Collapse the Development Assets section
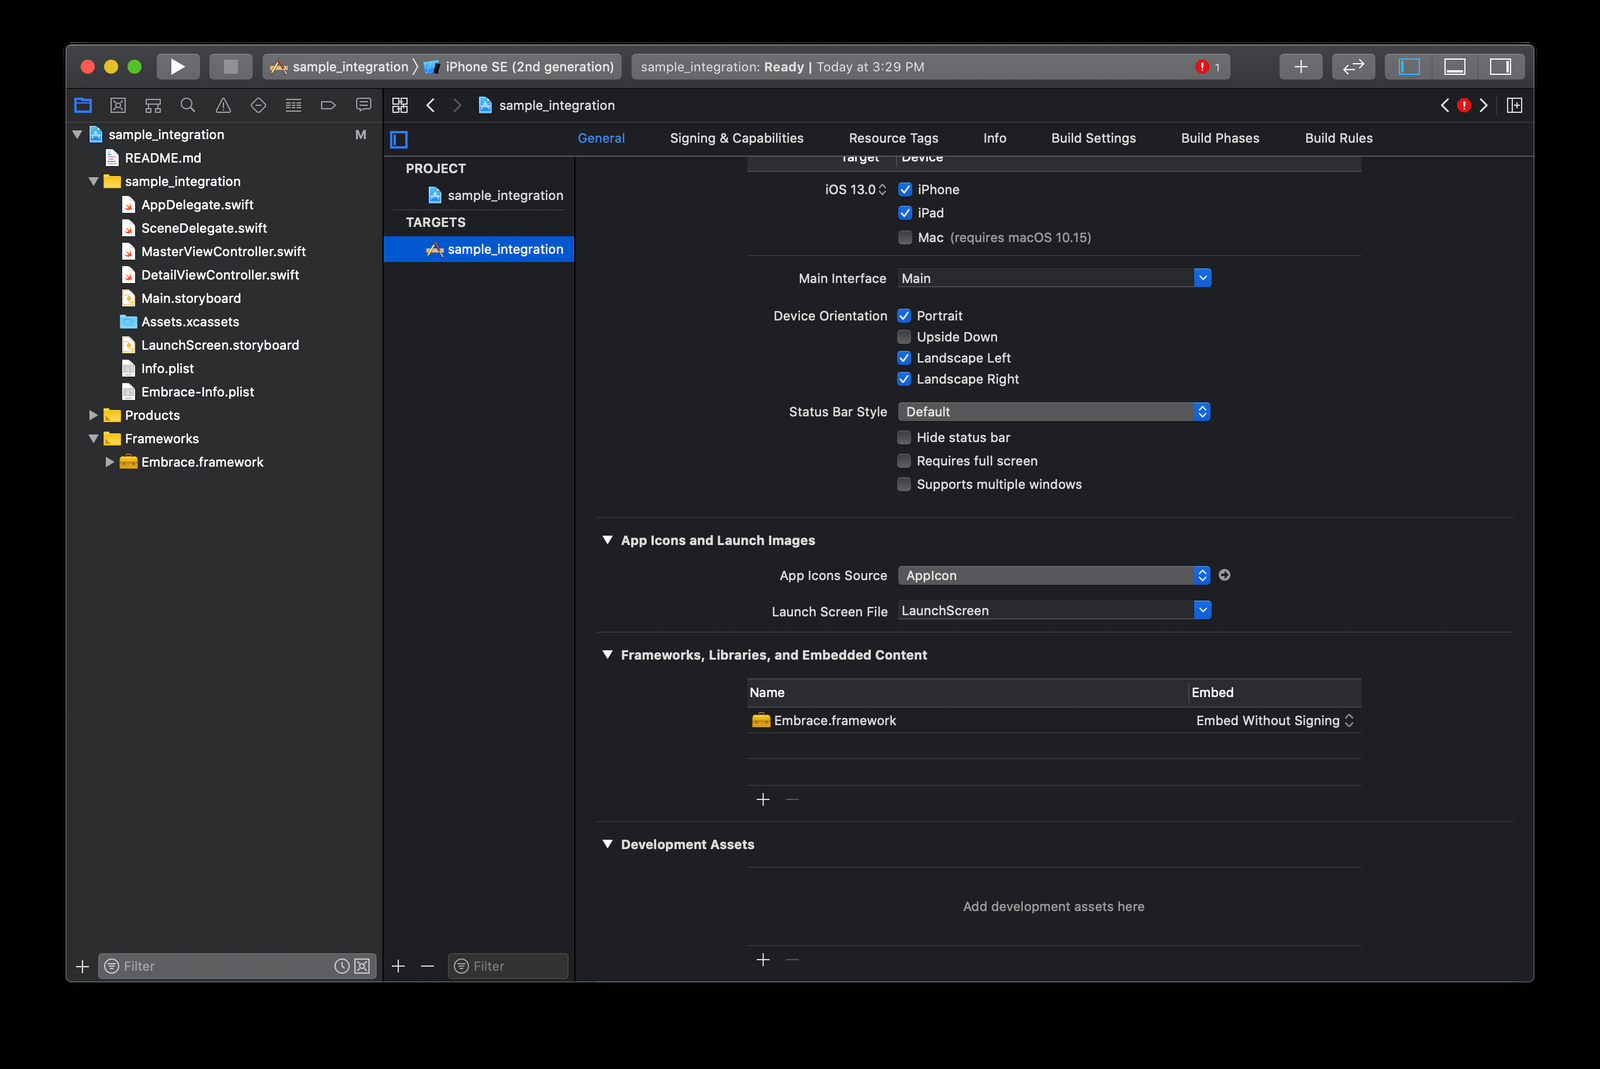1600x1069 pixels. [607, 844]
